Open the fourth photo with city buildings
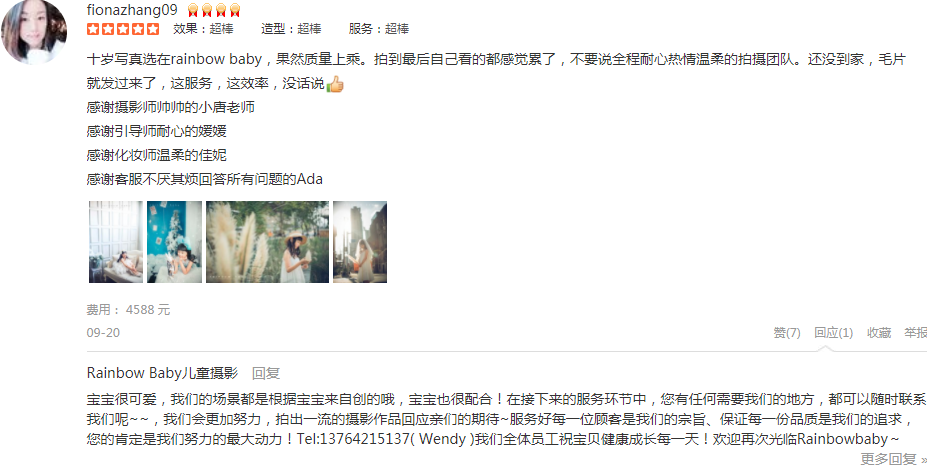 [360, 242]
